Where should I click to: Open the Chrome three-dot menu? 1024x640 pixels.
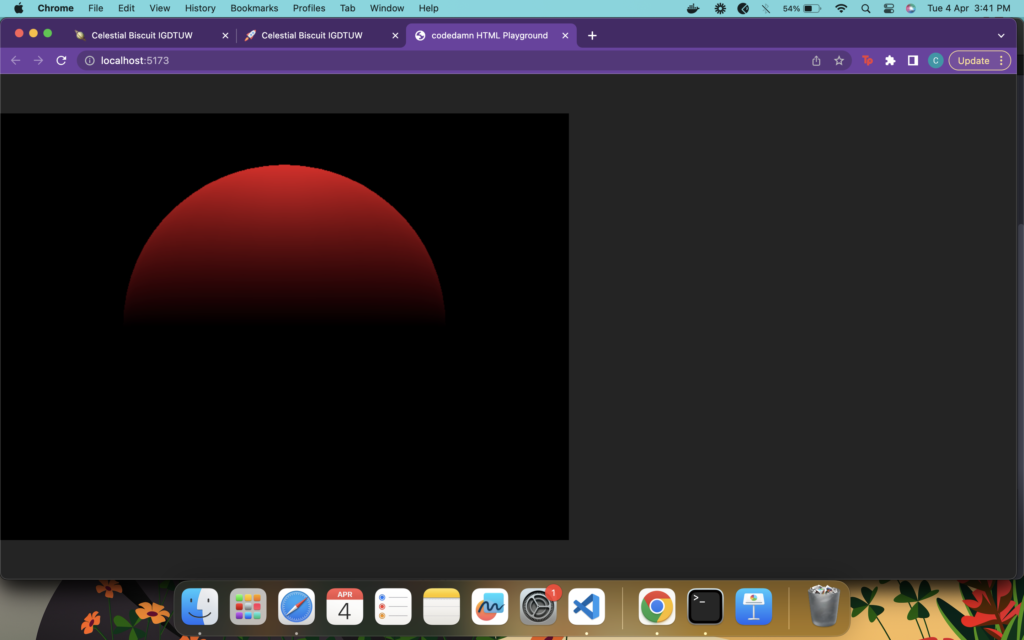pyautogui.click(x=1001, y=61)
